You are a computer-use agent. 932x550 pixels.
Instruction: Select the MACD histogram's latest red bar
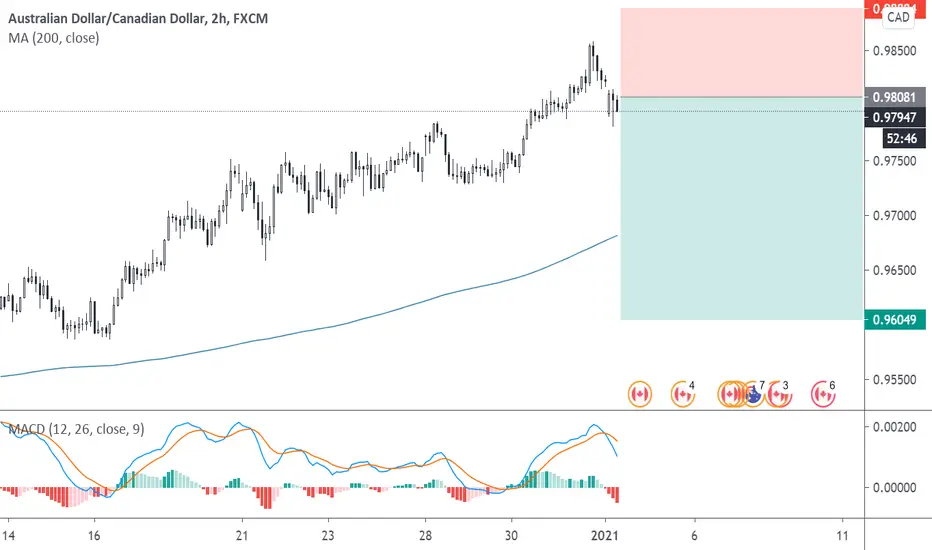[x=617, y=495]
